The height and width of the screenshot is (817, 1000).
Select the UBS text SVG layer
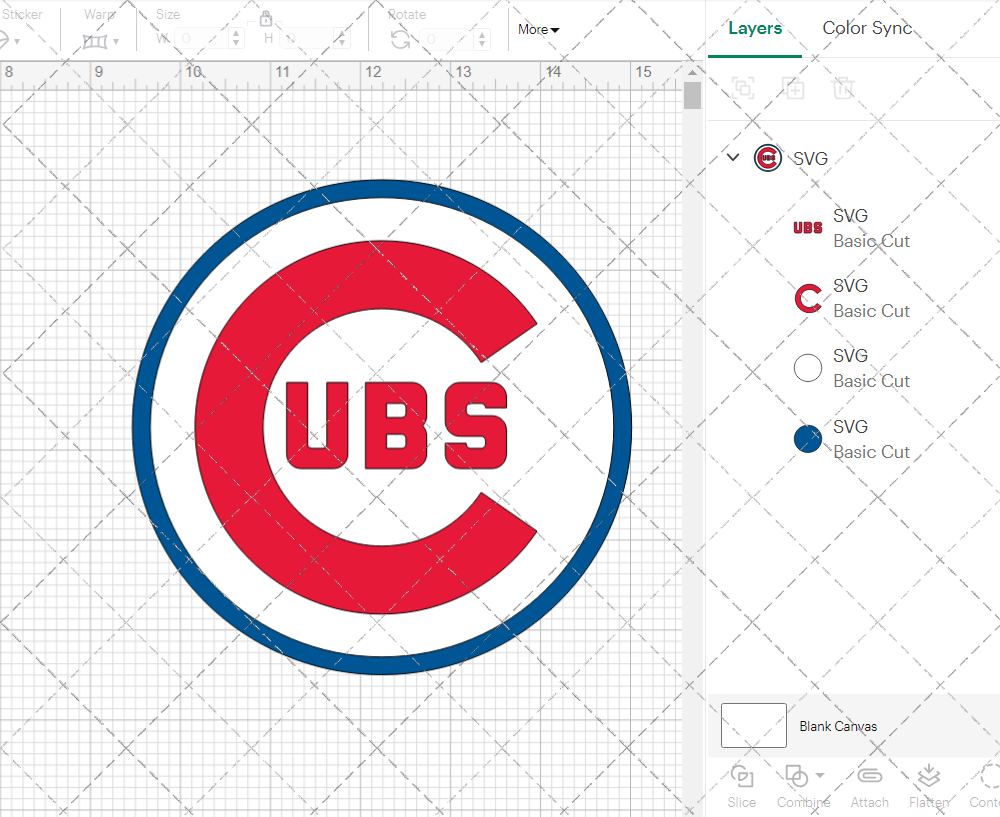click(853, 228)
